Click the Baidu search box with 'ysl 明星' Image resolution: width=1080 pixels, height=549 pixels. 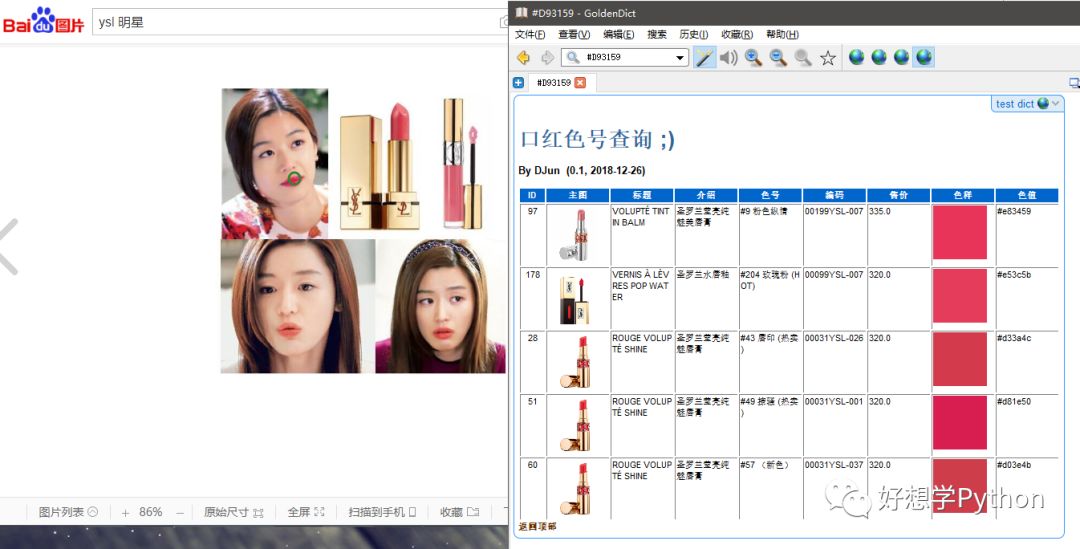point(300,22)
